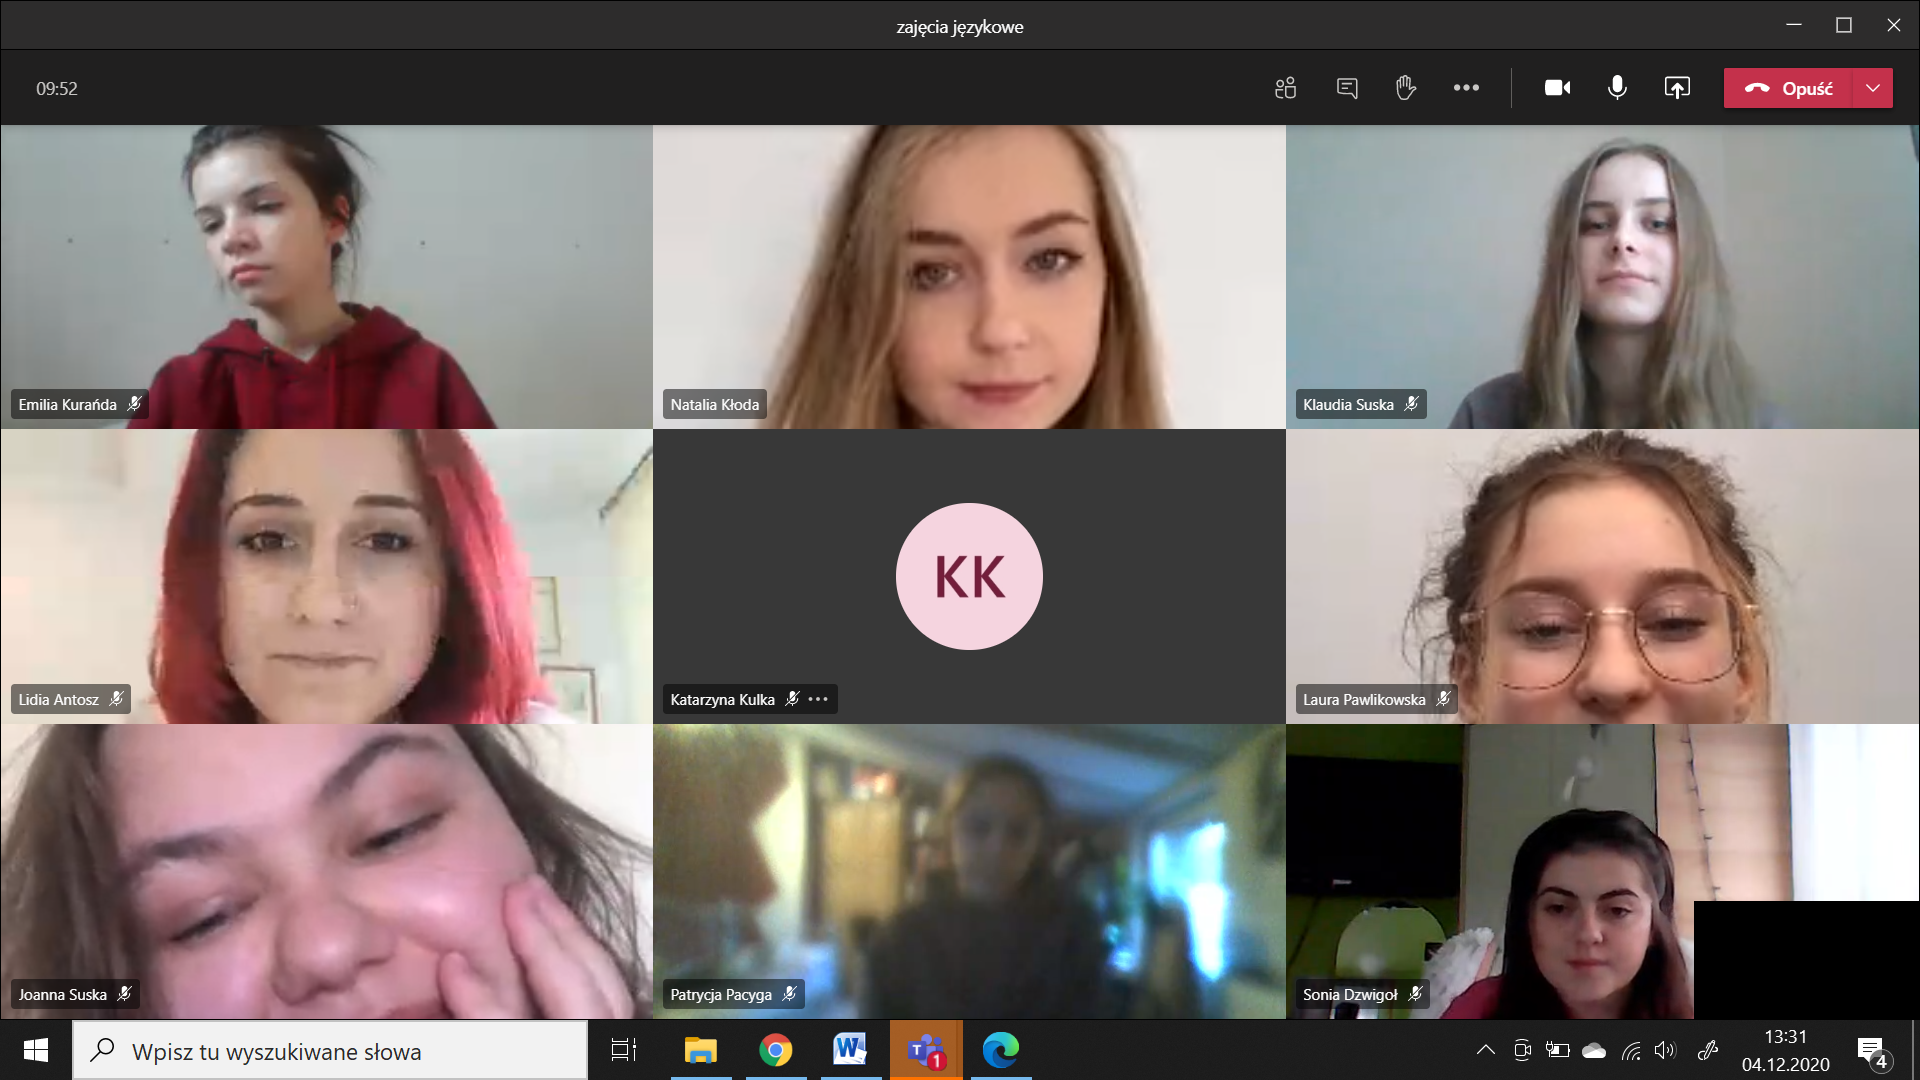Open the share content tray
Image resolution: width=1920 pixels, height=1080 pixels.
(x=1677, y=88)
